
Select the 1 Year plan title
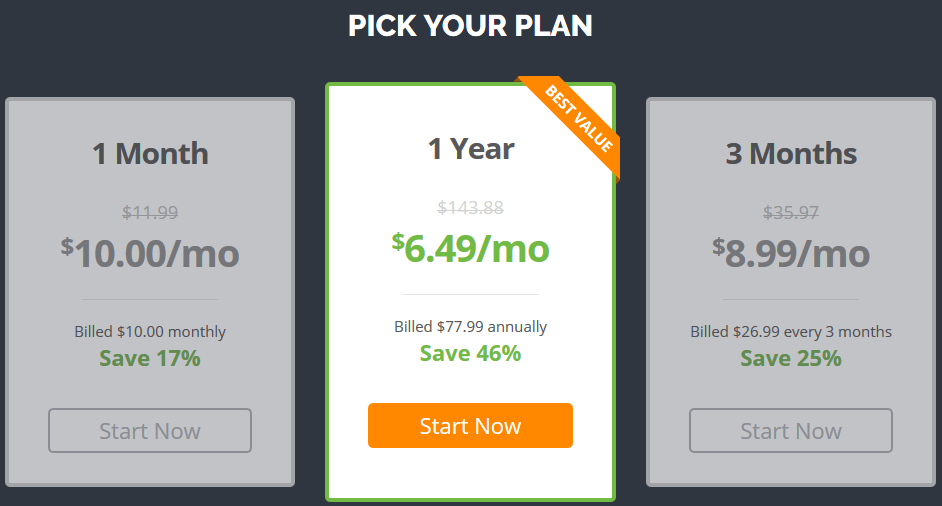point(470,148)
